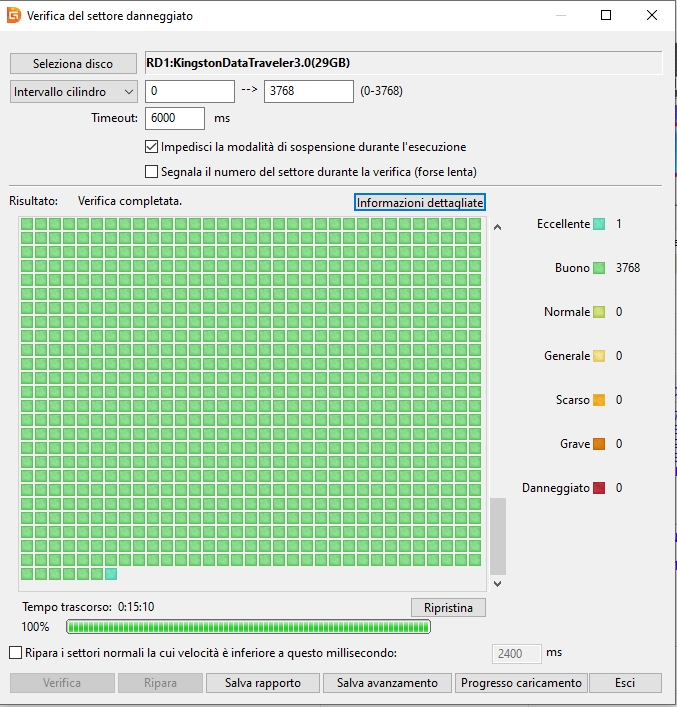Select the cyan Eccellente block in the last grid row

coord(111,574)
